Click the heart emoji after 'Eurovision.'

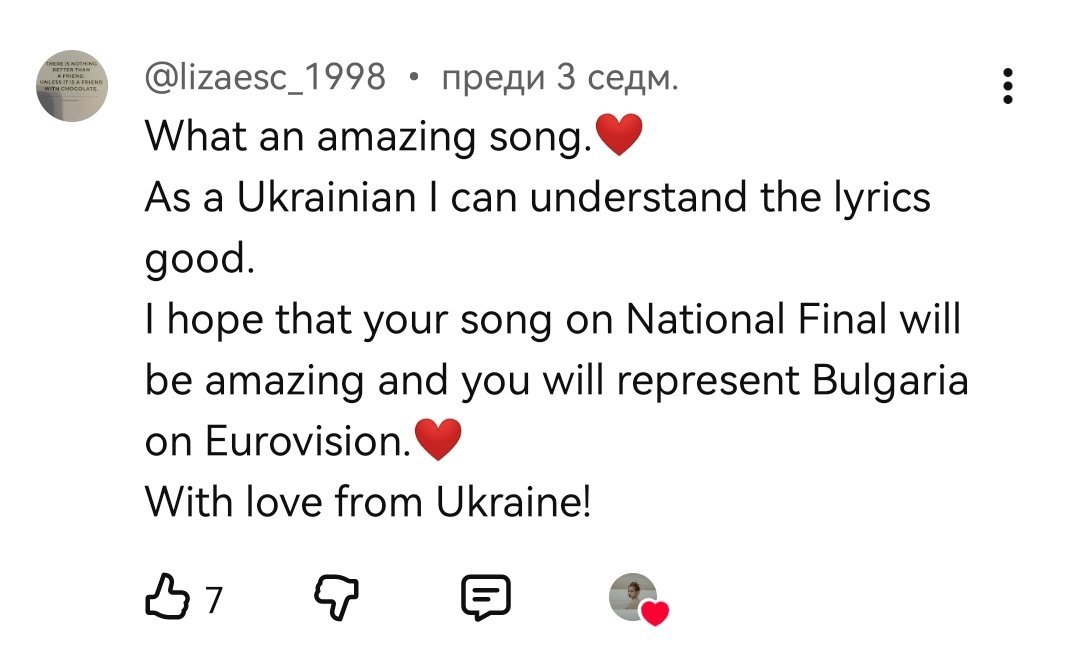coord(437,440)
